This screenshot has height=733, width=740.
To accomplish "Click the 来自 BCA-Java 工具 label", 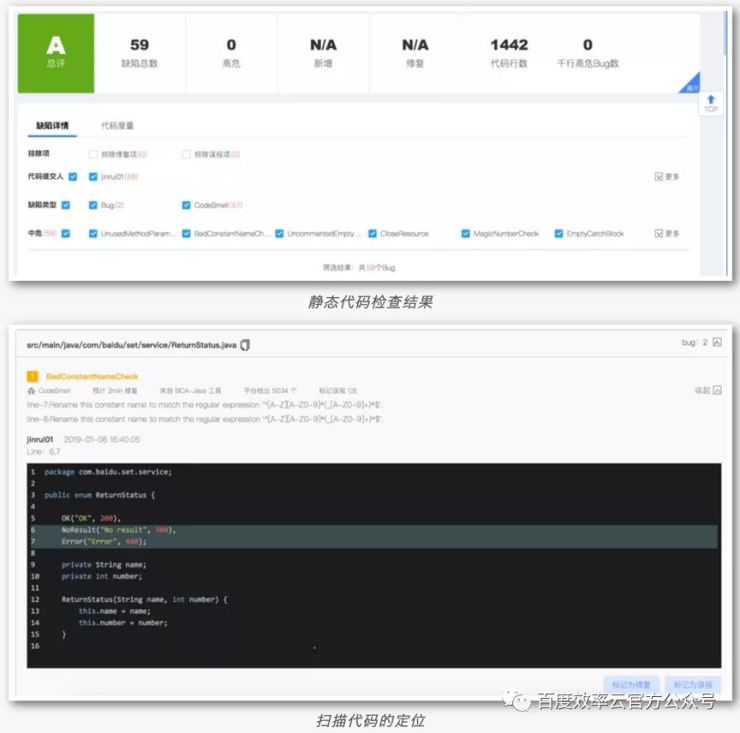I will click(191, 391).
